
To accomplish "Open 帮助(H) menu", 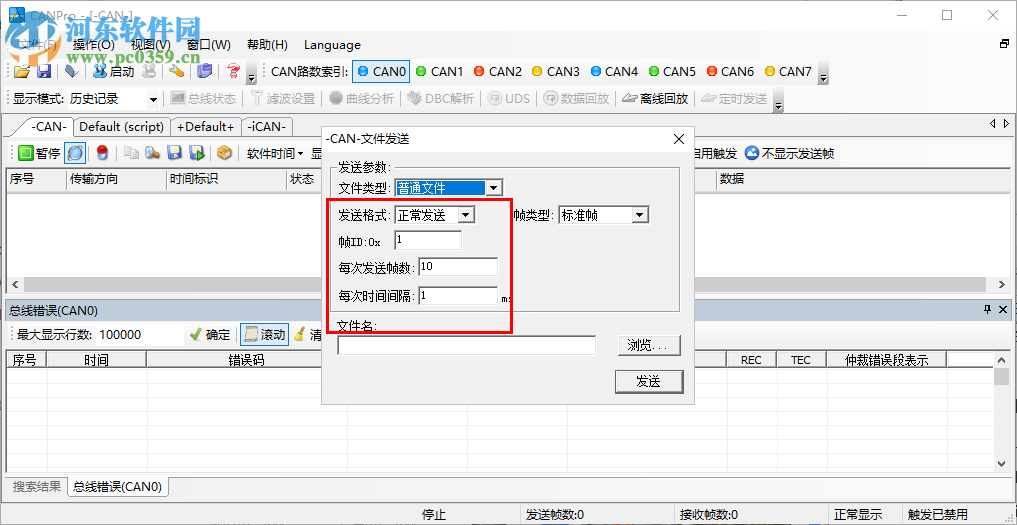I will pyautogui.click(x=267, y=45).
